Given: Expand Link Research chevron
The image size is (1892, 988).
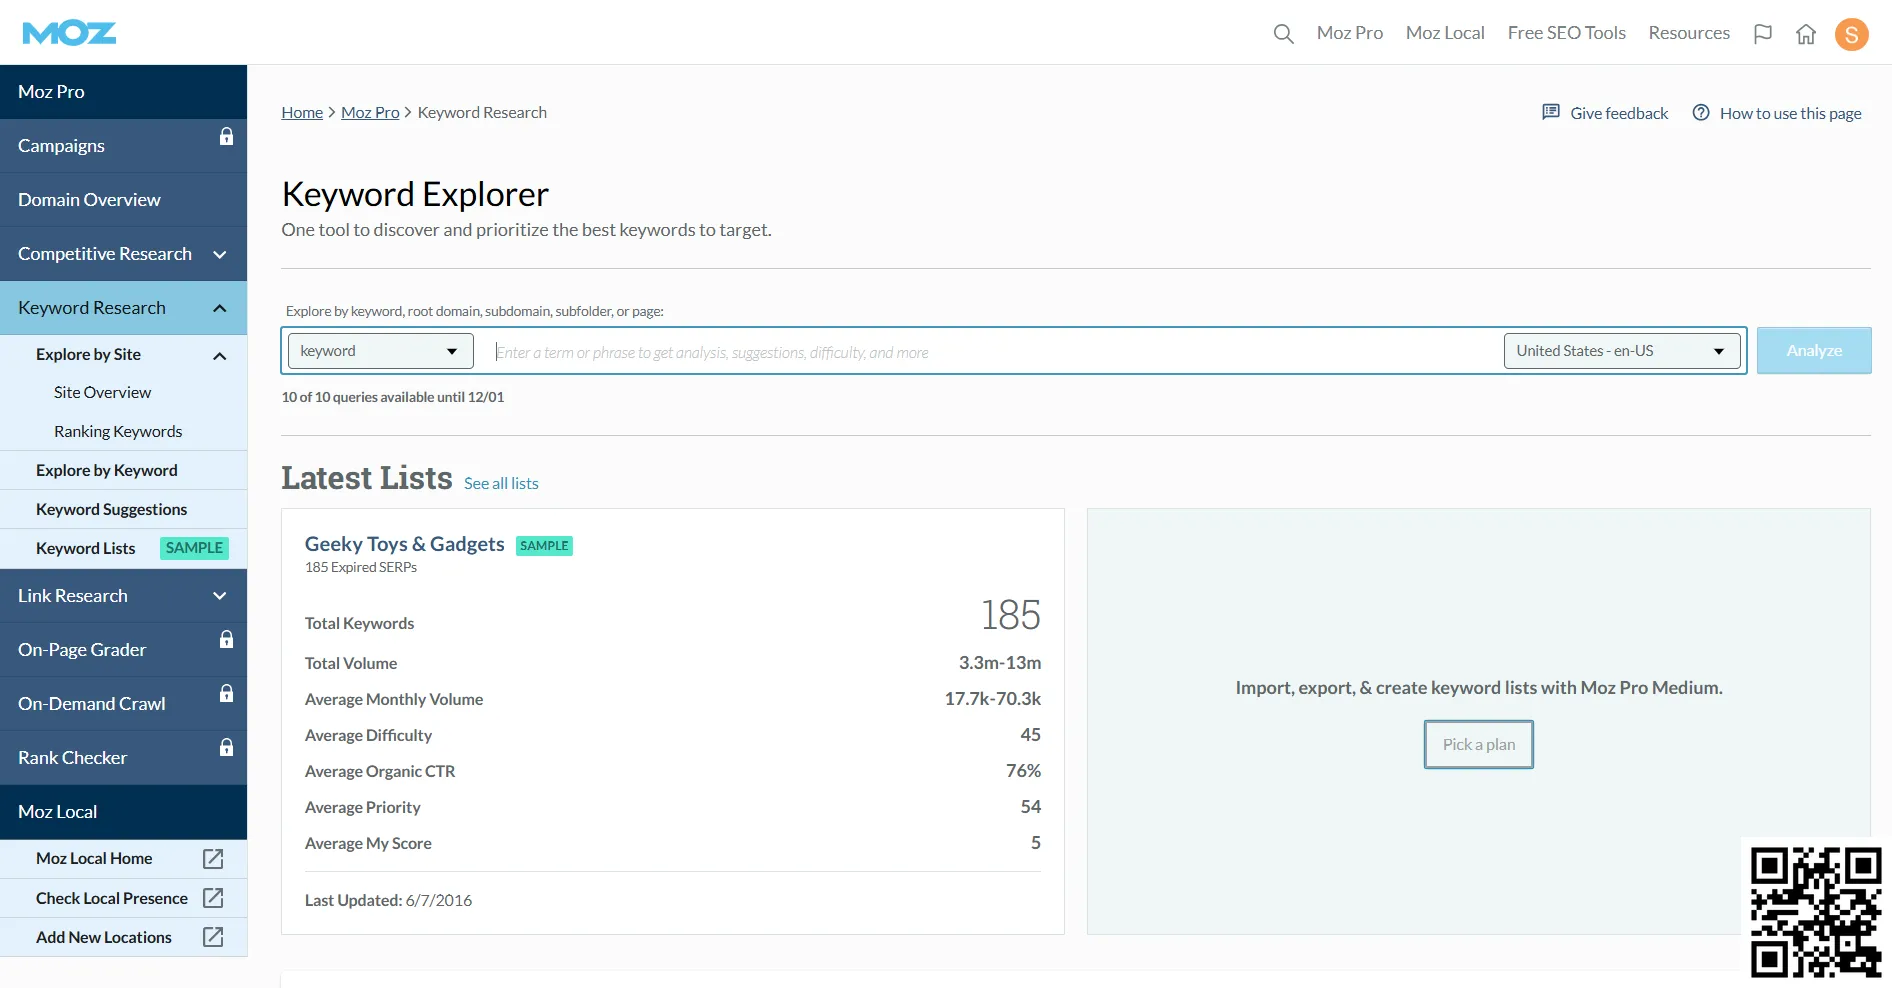Looking at the screenshot, I should (x=220, y=596).
